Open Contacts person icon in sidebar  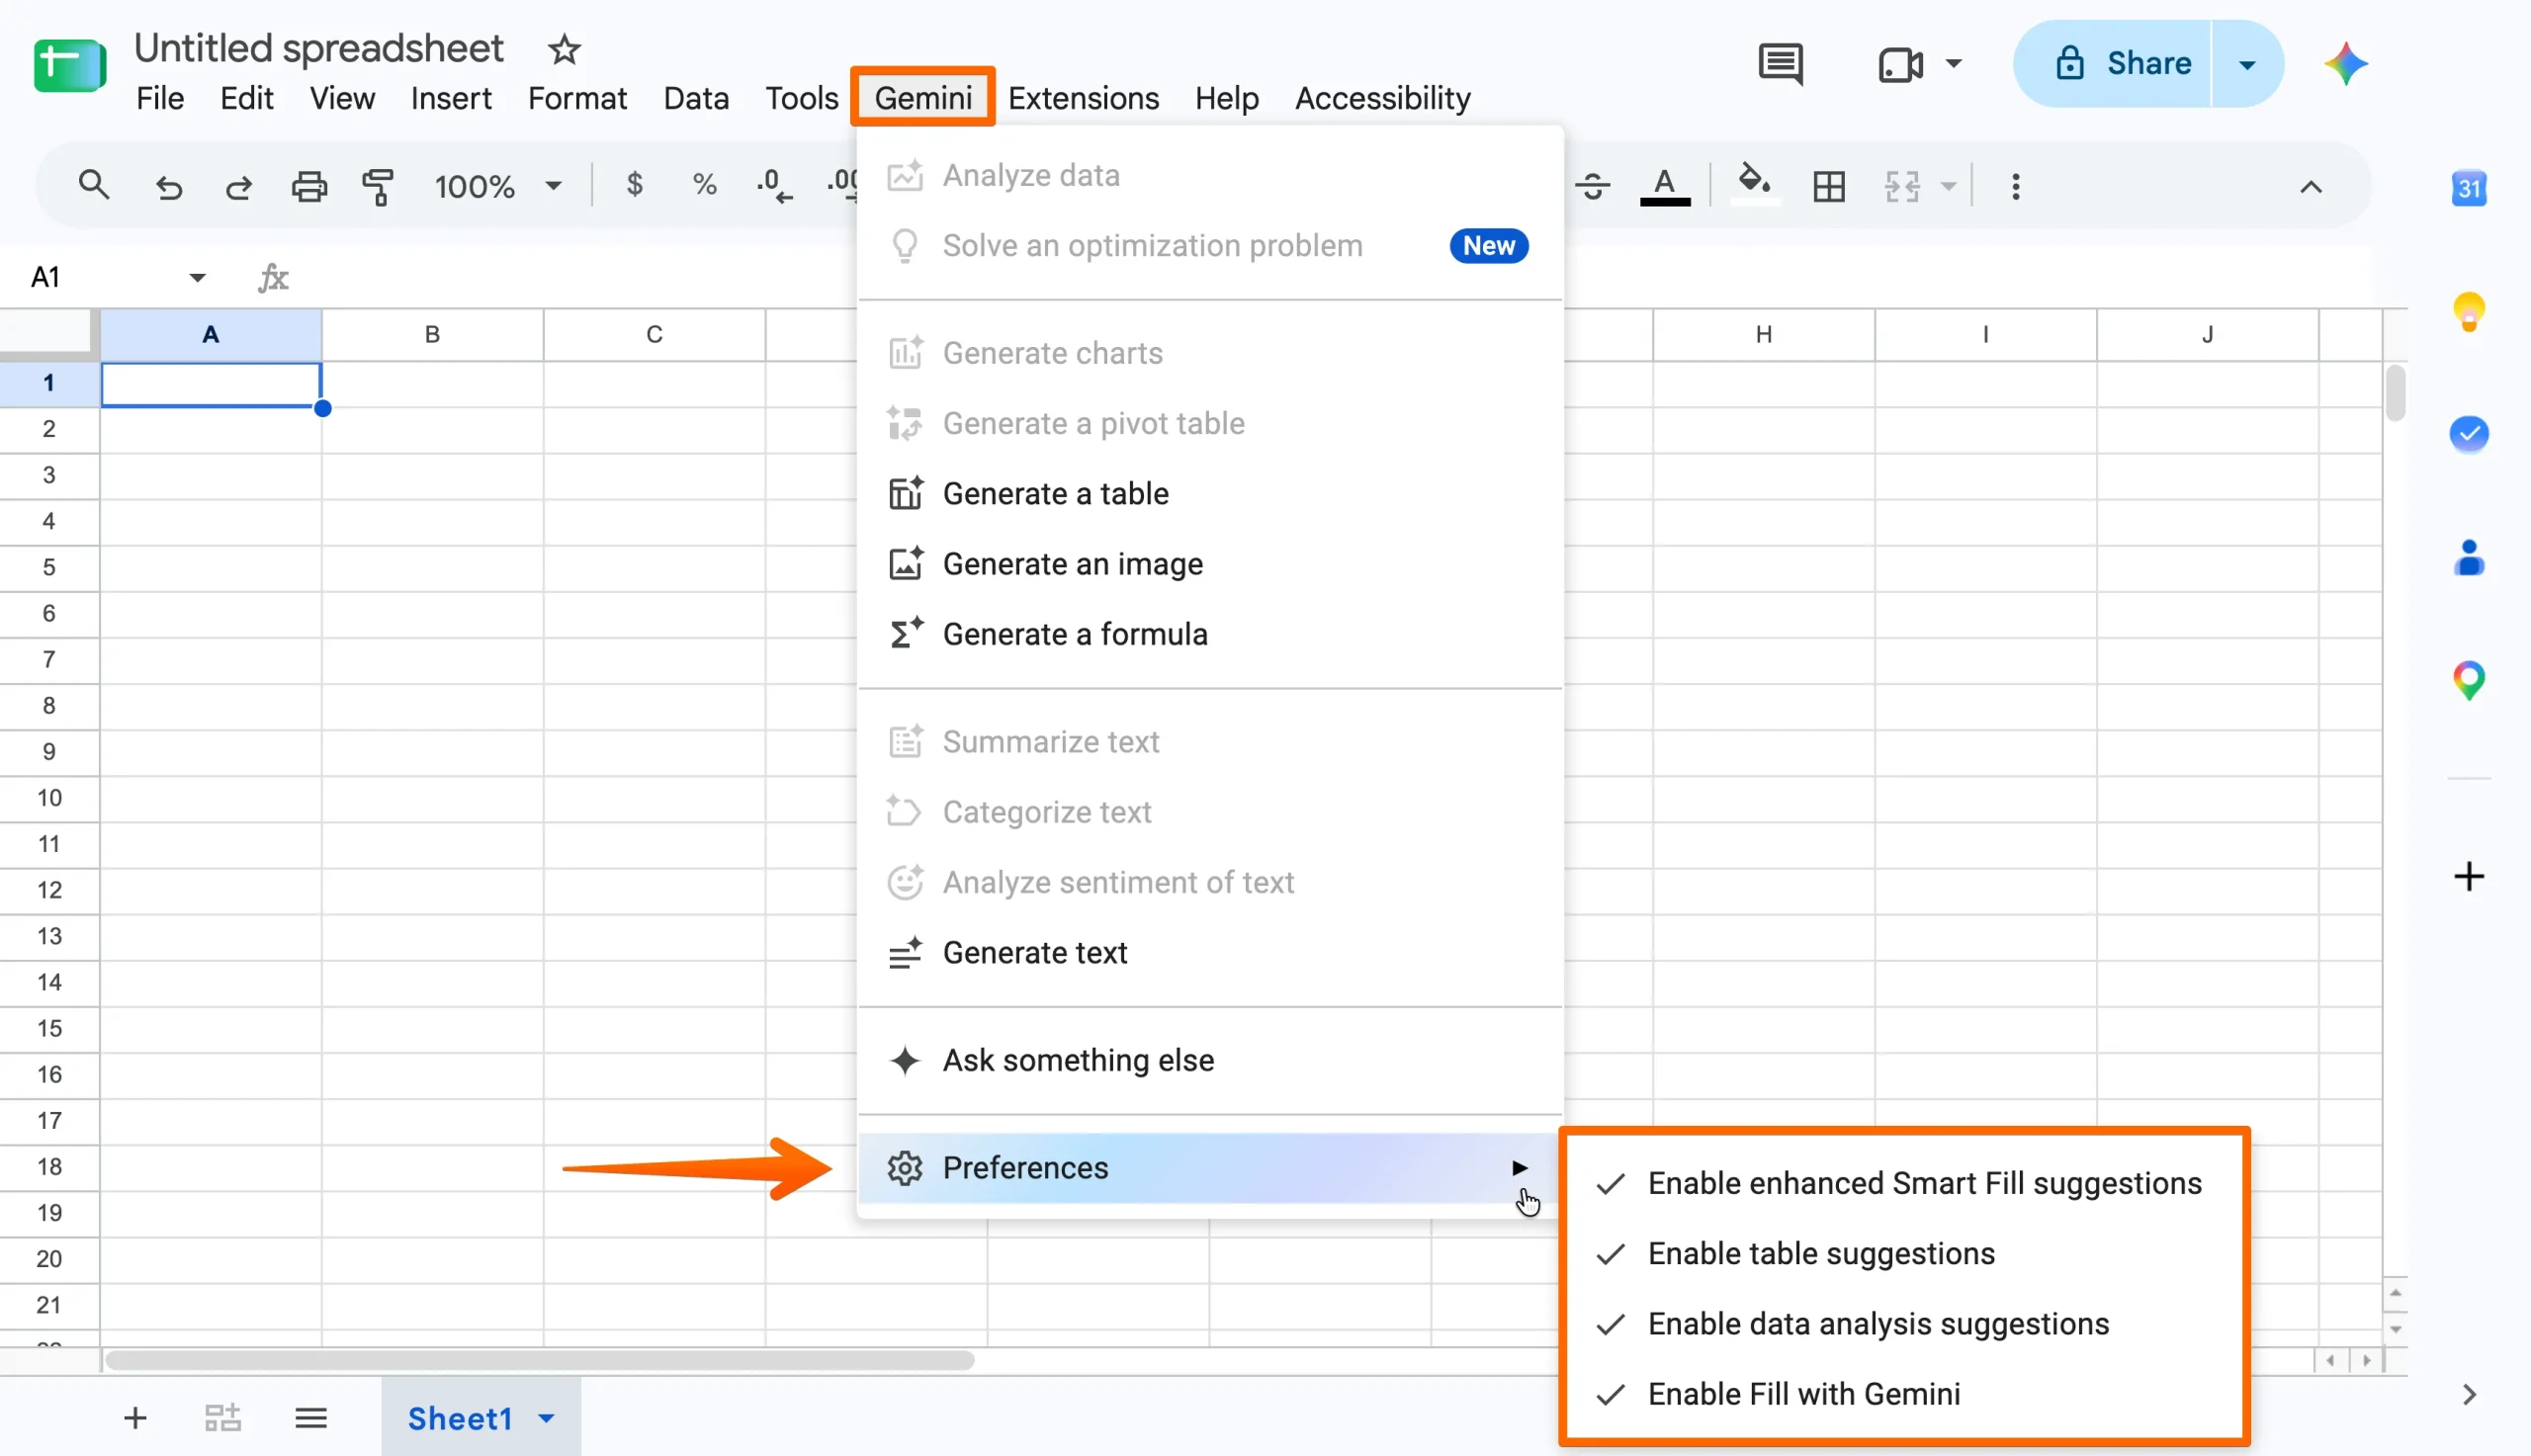click(x=2469, y=557)
